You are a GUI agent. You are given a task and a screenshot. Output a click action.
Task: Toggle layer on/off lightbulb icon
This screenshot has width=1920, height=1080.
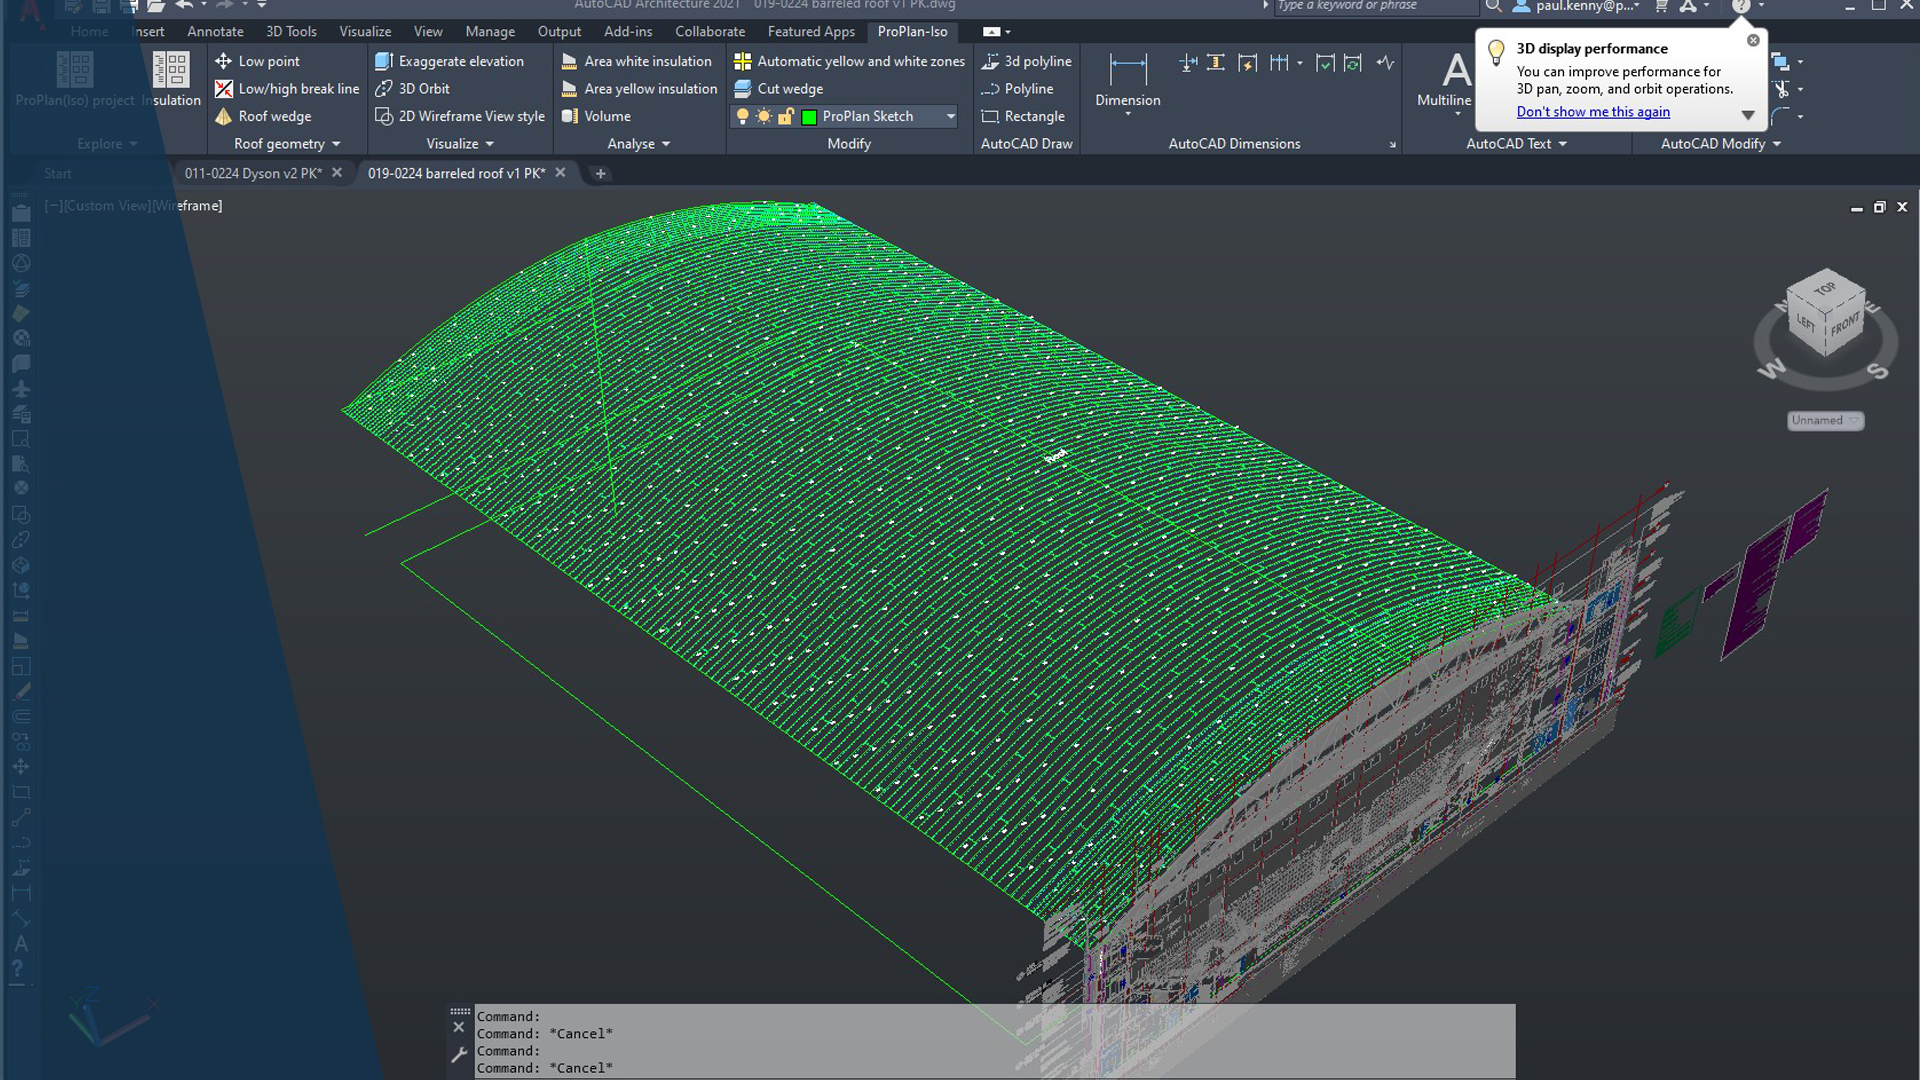pos(742,116)
